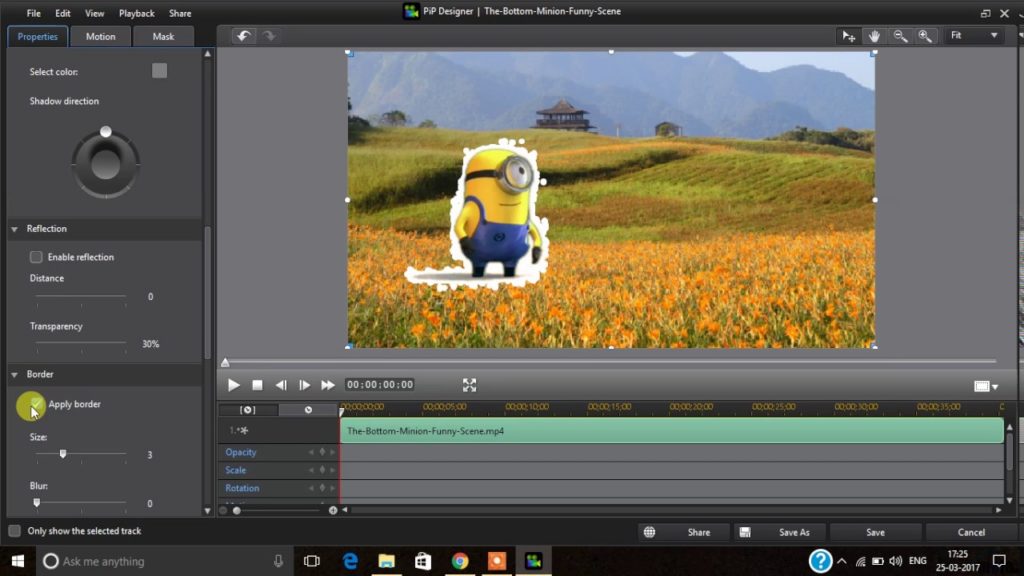
Task: Click the track 1 effect icon
Action: (244, 430)
